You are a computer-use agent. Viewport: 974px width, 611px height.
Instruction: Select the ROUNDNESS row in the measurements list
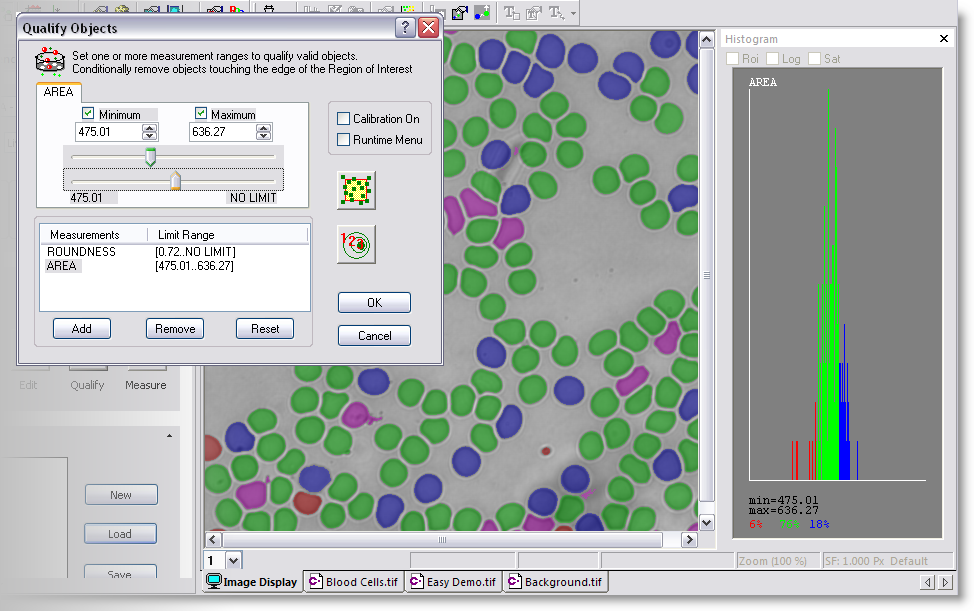pyautogui.click(x=82, y=252)
